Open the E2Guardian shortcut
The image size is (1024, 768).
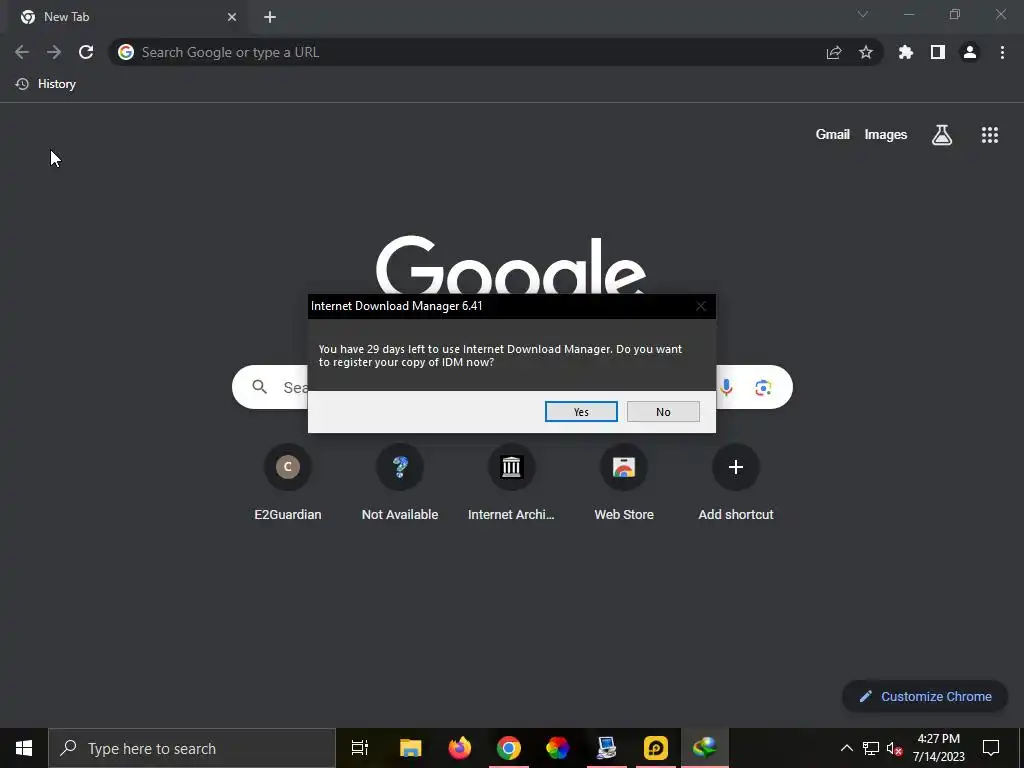pos(288,483)
